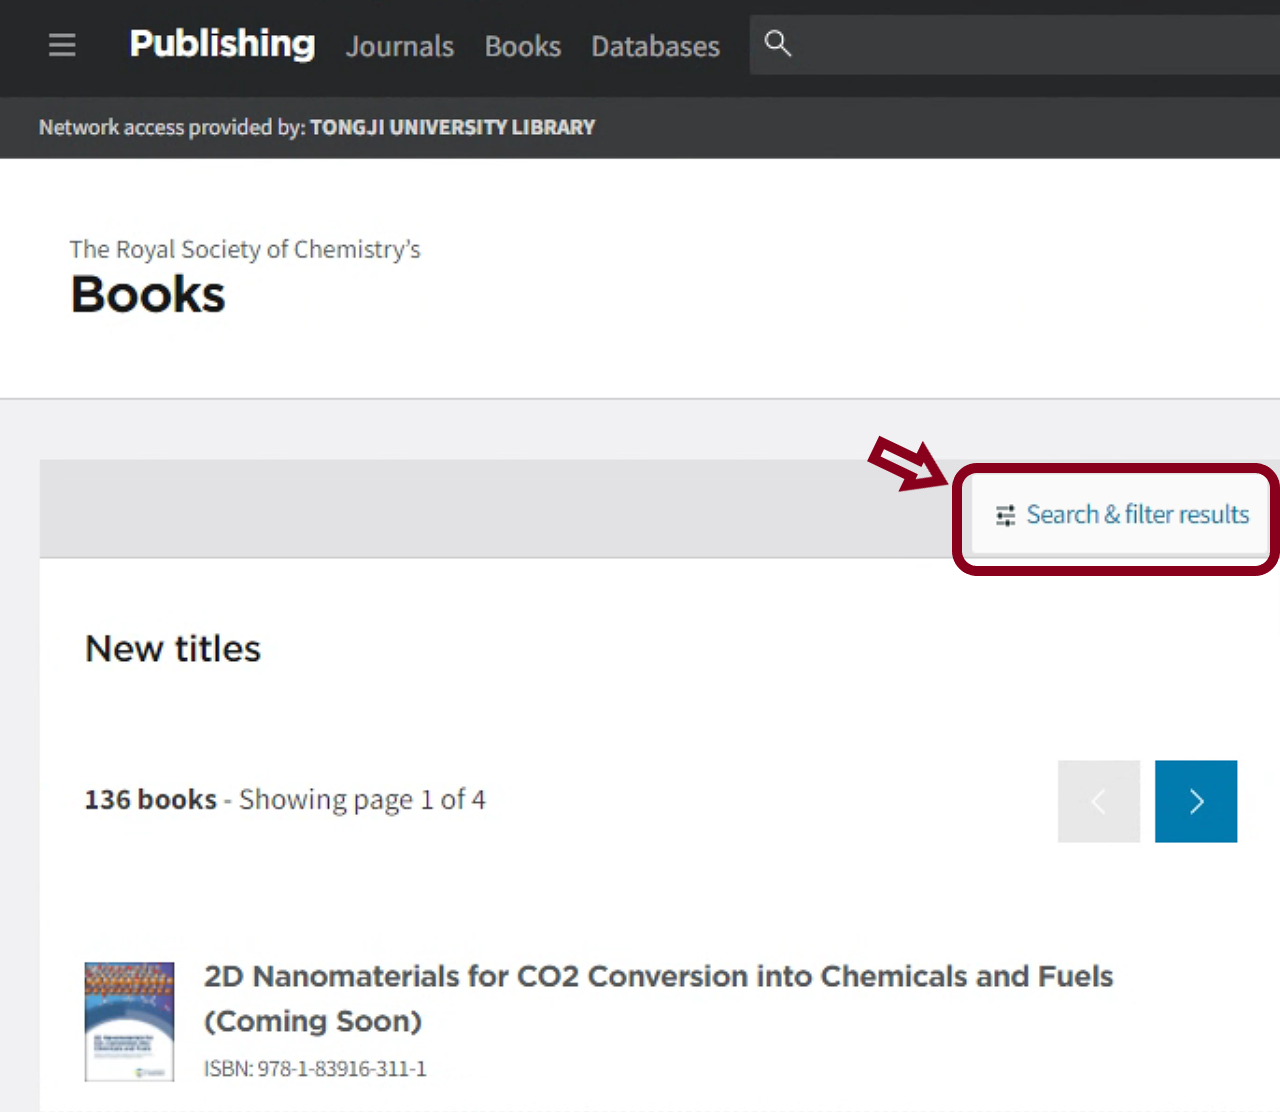Image resolution: width=1280 pixels, height=1112 pixels.
Task: Click The Royal Society of Chemistry's subtitle
Action: (x=245, y=249)
